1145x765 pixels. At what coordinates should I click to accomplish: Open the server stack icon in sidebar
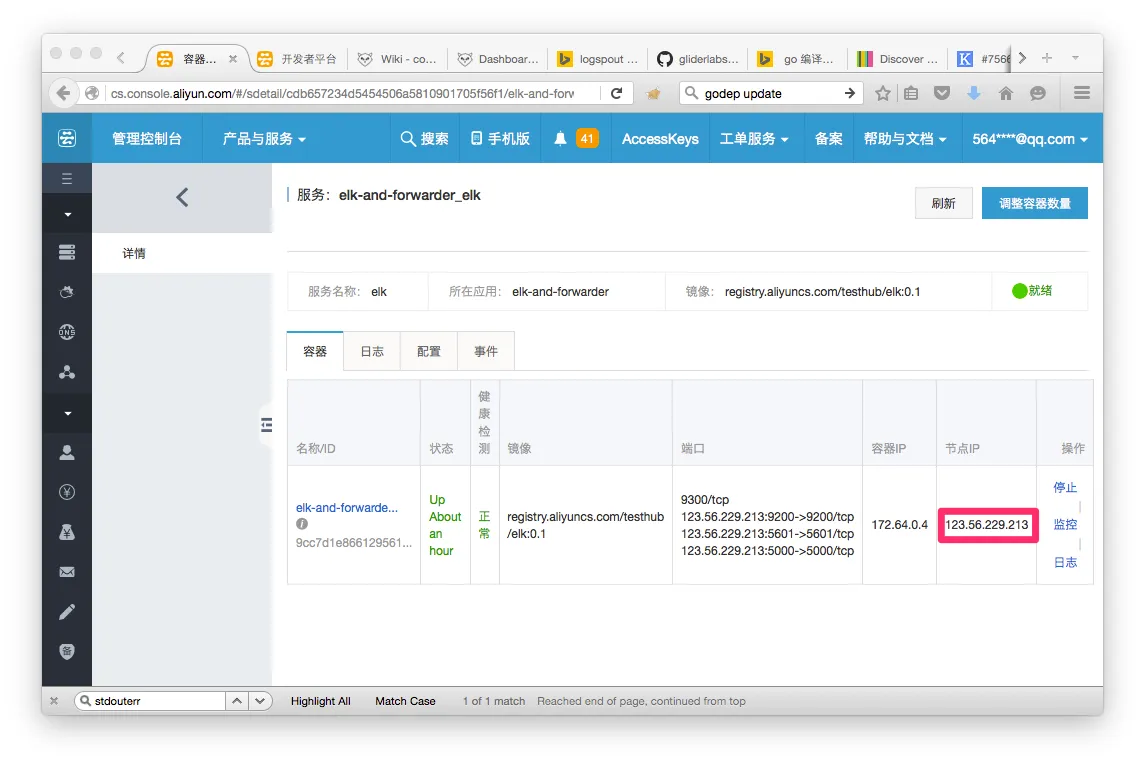pos(66,252)
